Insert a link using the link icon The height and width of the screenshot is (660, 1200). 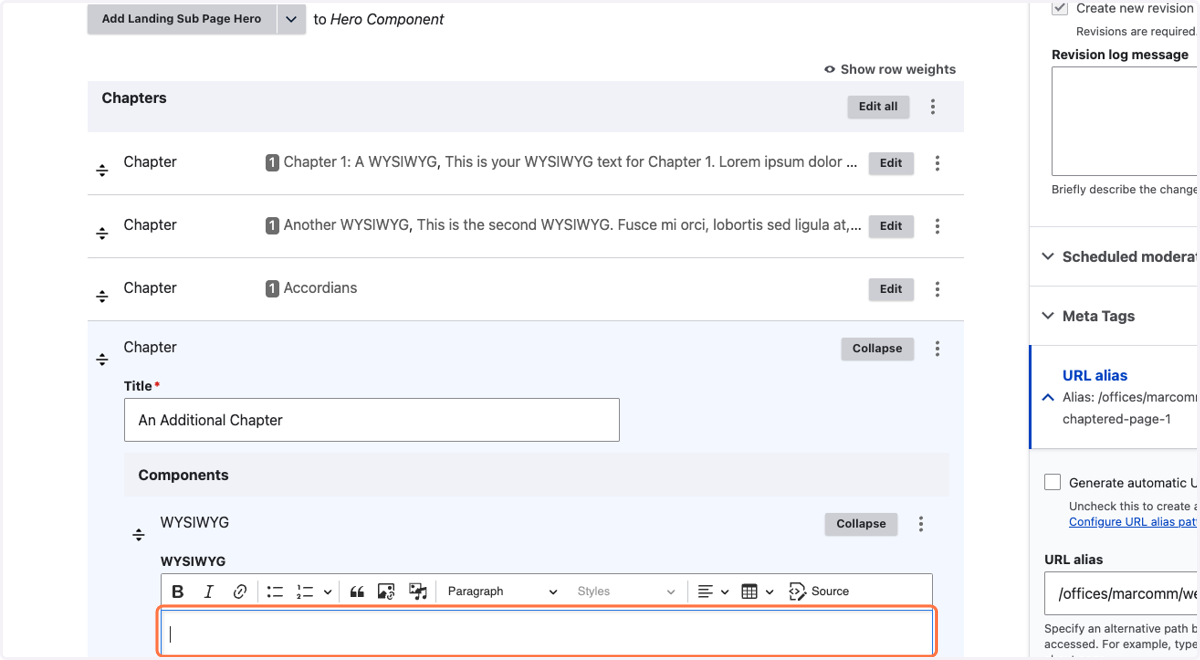[x=240, y=591]
